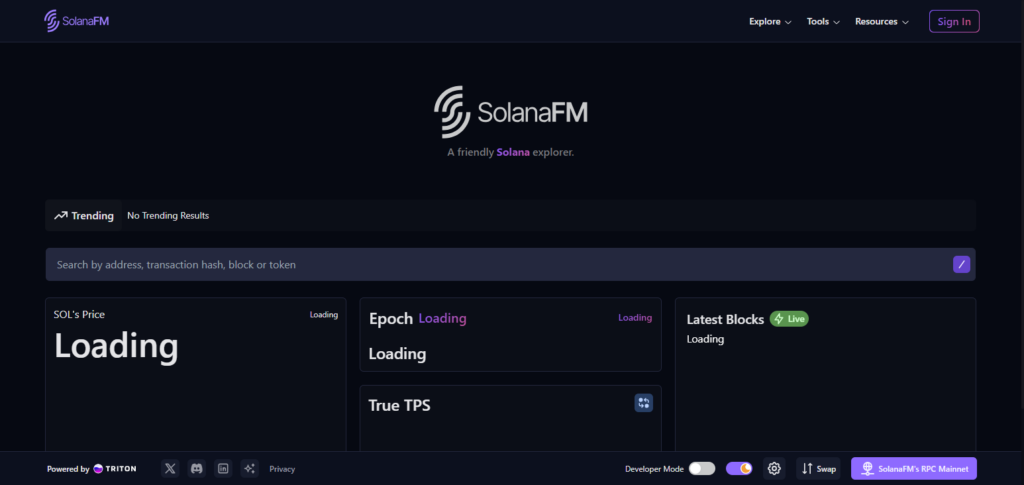The width and height of the screenshot is (1024, 485).
Task: Click the purple Loading text beside Epoch
Action: click(x=442, y=319)
